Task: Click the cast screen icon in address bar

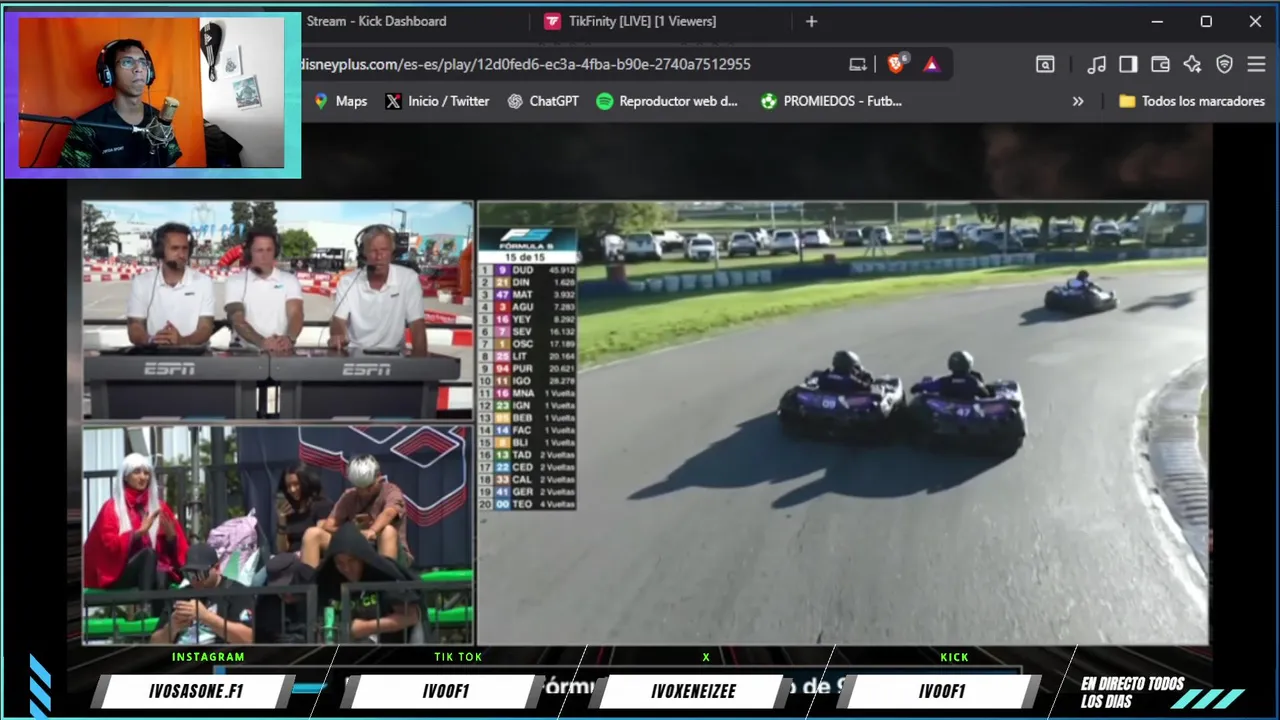Action: point(858,64)
